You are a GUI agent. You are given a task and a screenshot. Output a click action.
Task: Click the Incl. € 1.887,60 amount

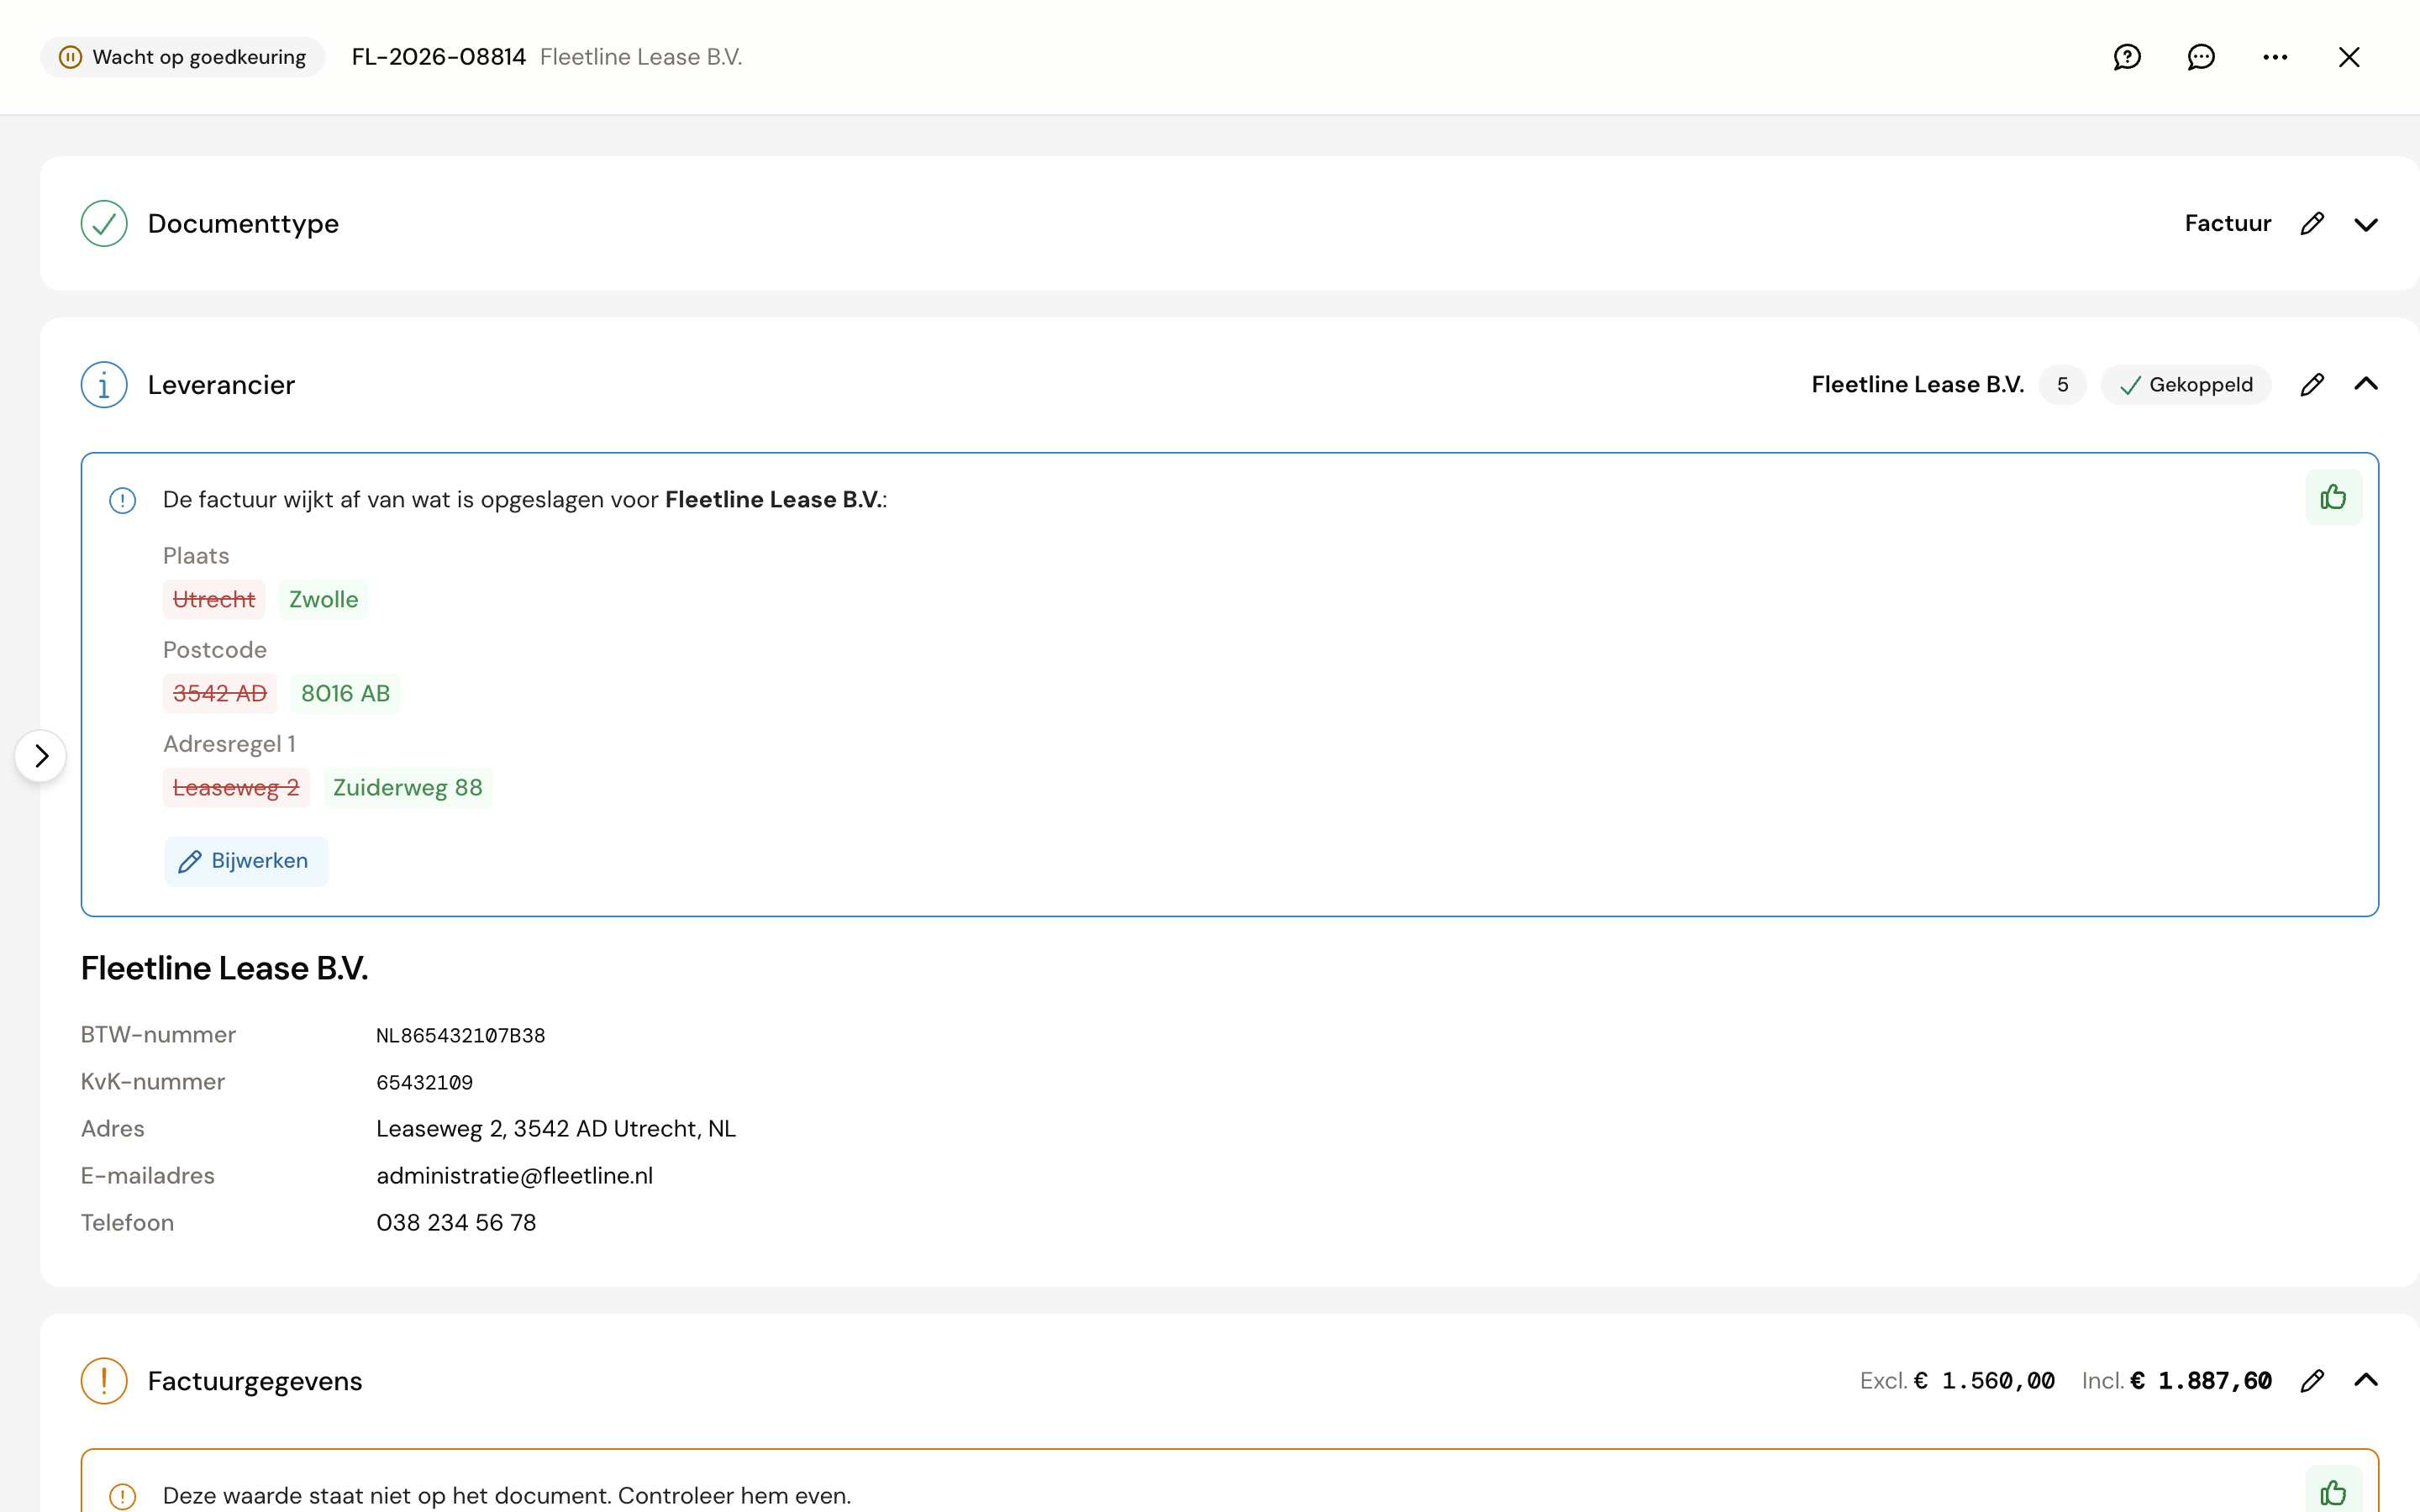point(2177,1381)
